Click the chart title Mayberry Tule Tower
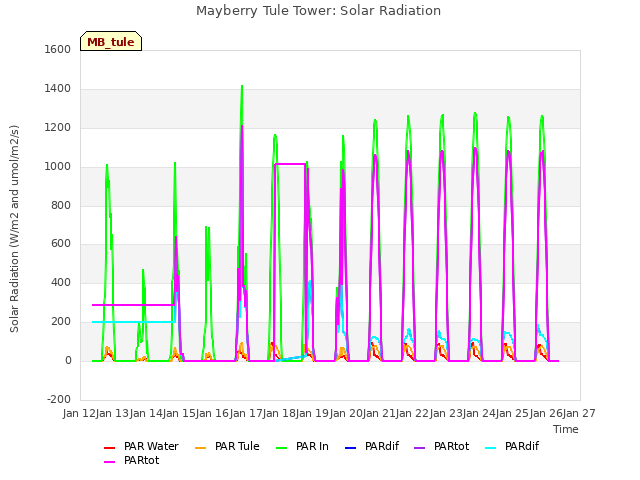Screen dimensions: 640x480 point(318,11)
